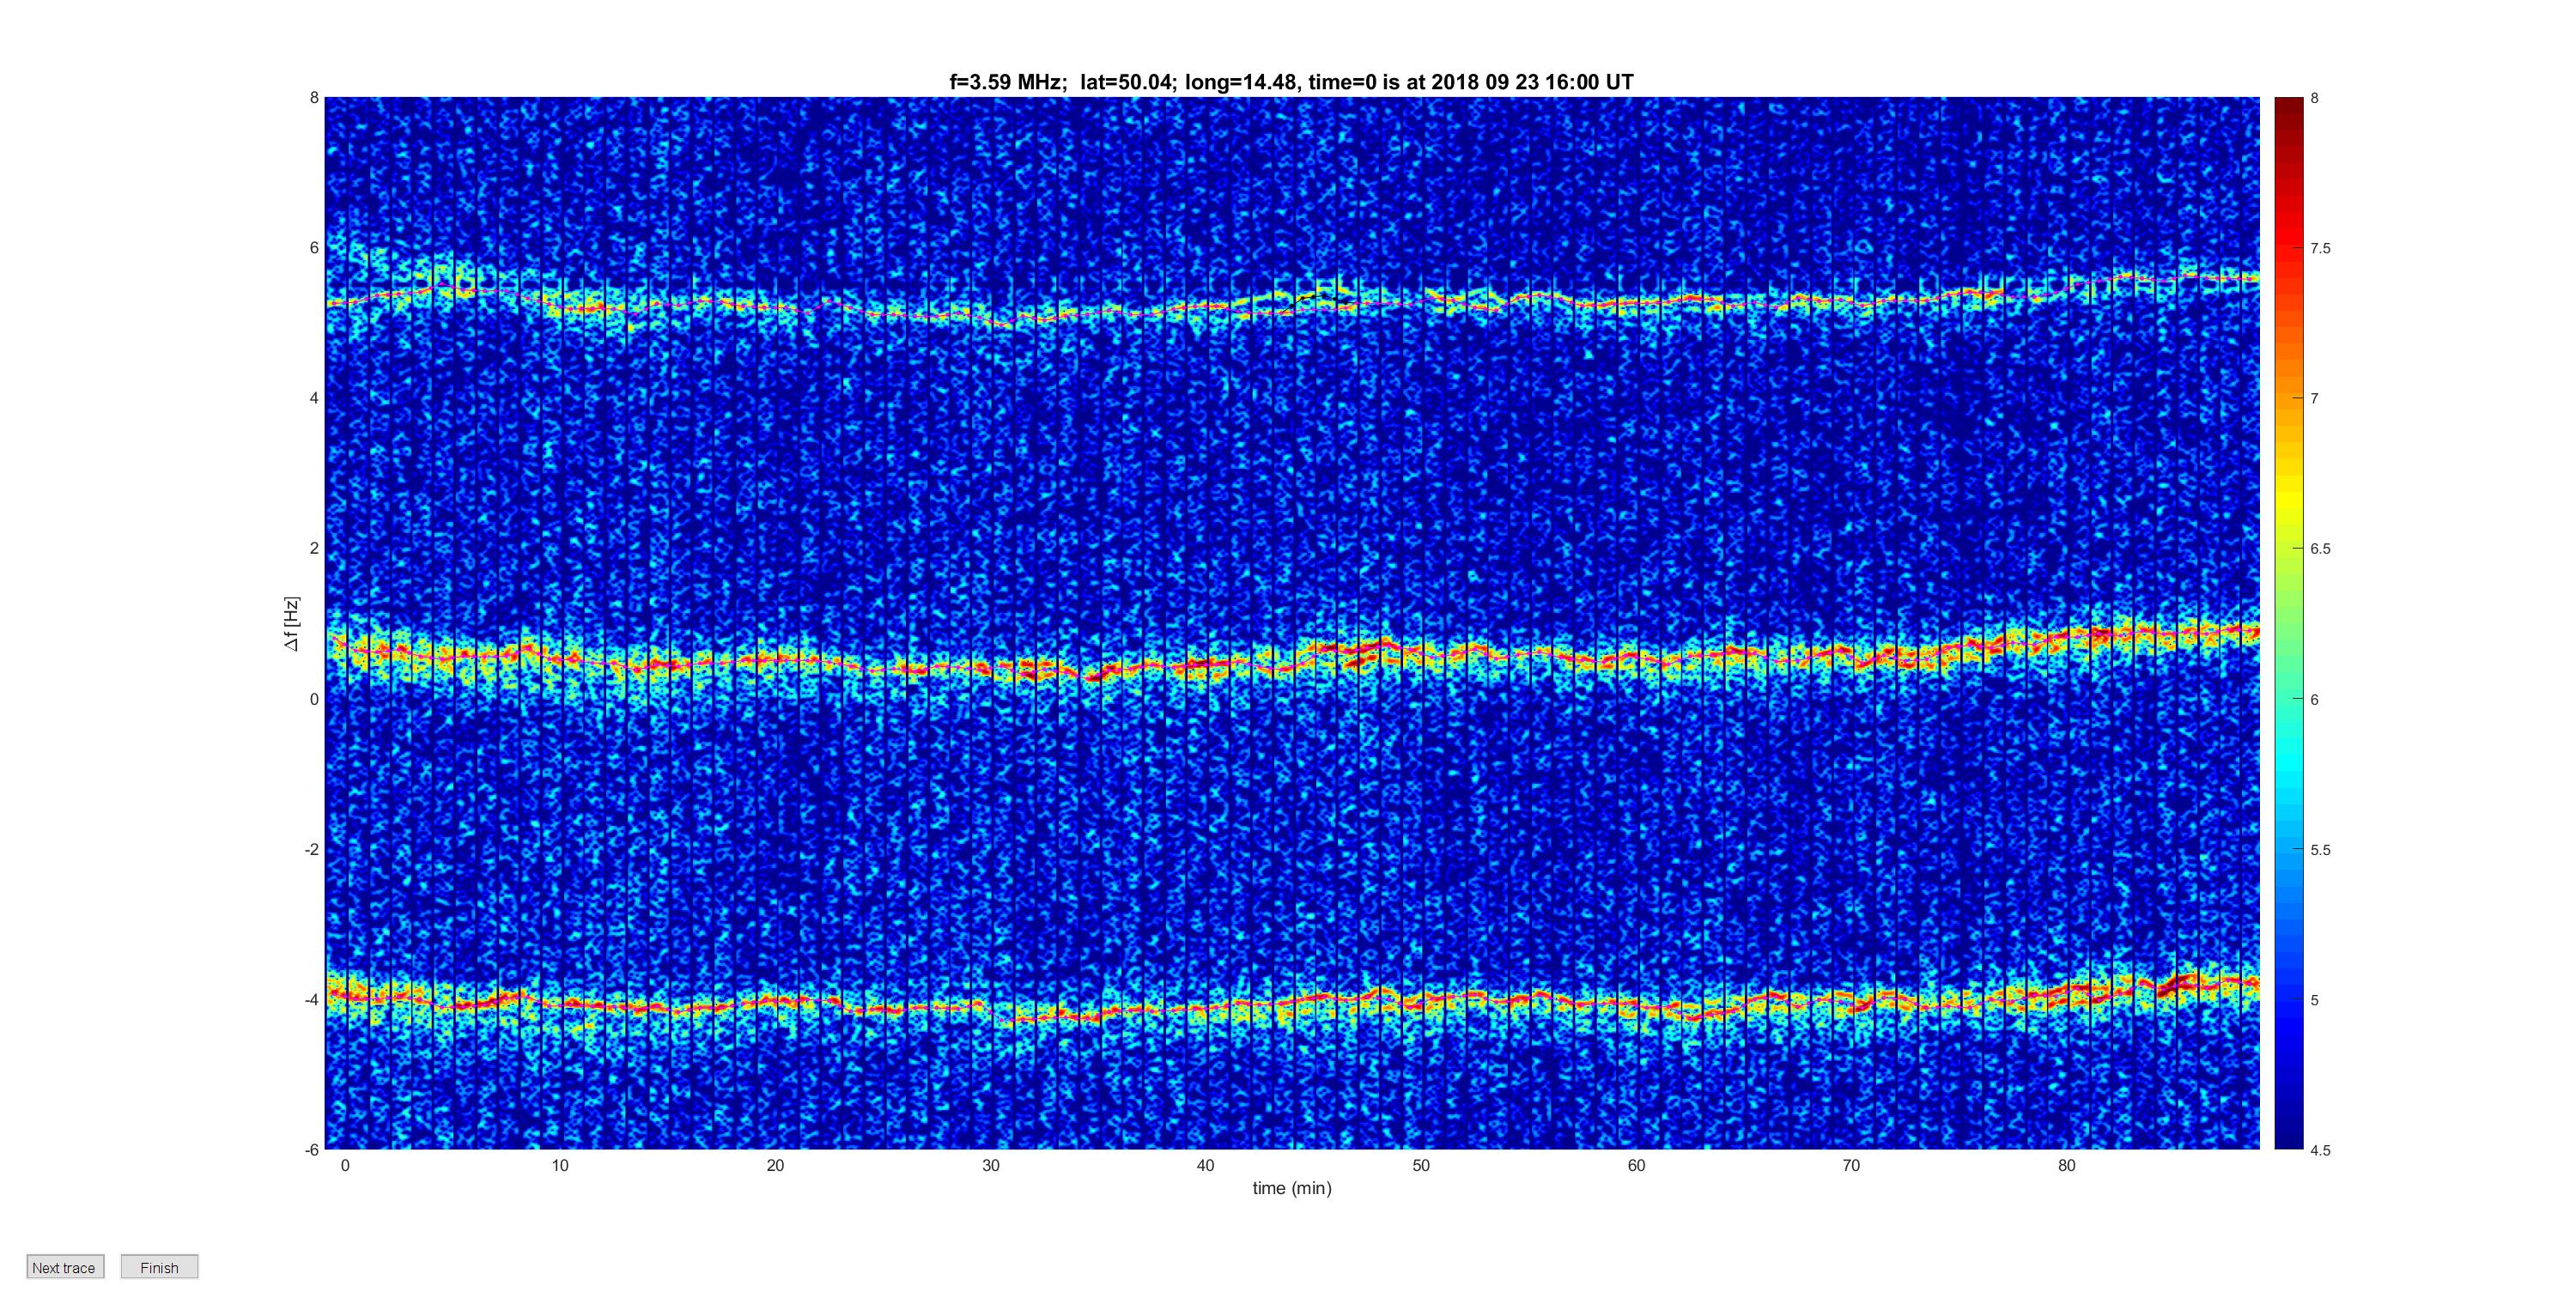Click the colorbar tick label 6.5
2576x1292 pixels.
2320,549
